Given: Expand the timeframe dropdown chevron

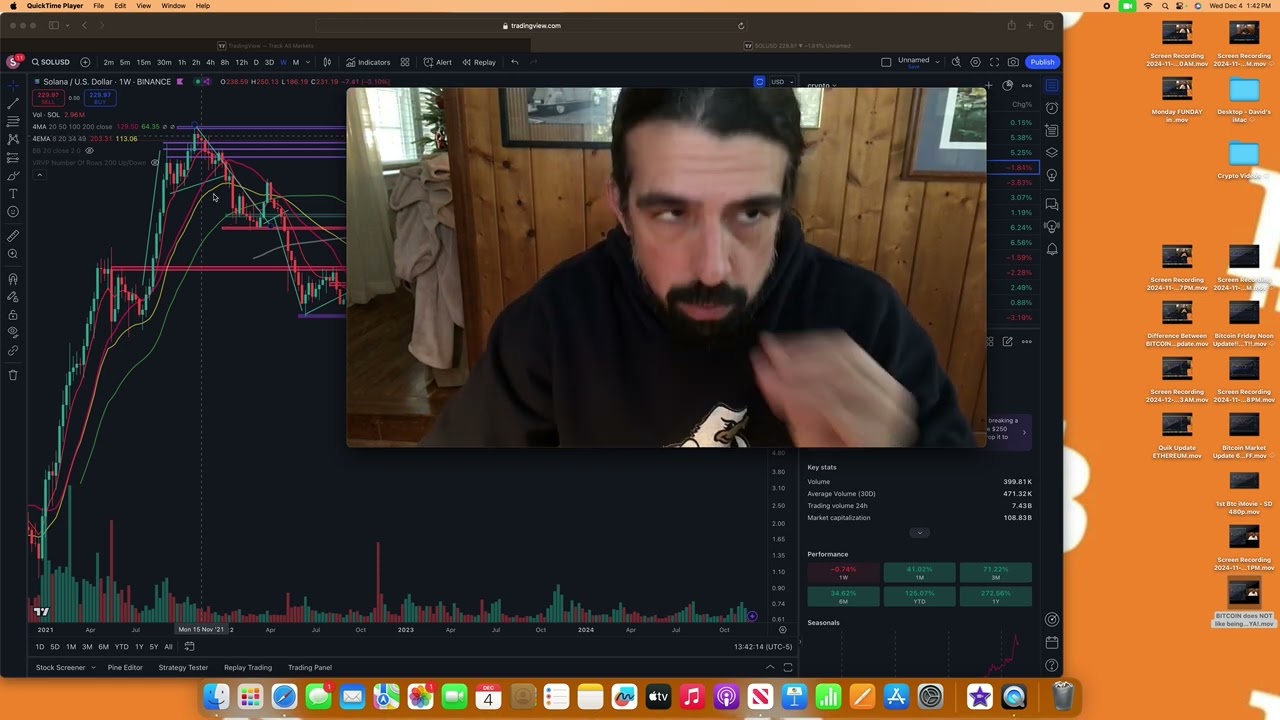Looking at the screenshot, I should click(308, 62).
